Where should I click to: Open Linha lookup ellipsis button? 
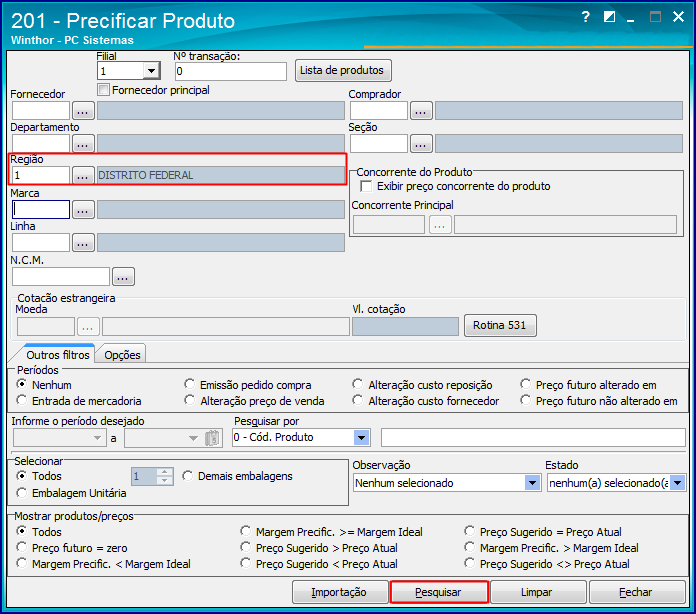pos(83,242)
